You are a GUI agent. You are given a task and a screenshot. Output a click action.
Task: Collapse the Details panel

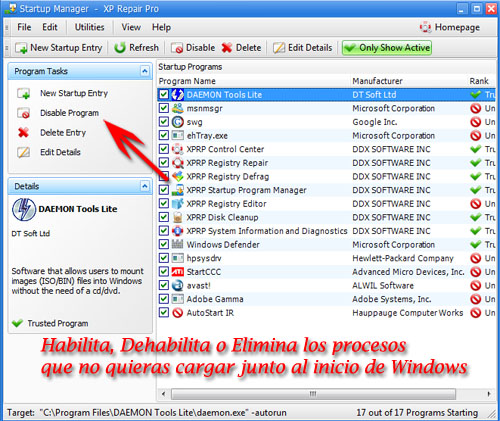click(145, 186)
